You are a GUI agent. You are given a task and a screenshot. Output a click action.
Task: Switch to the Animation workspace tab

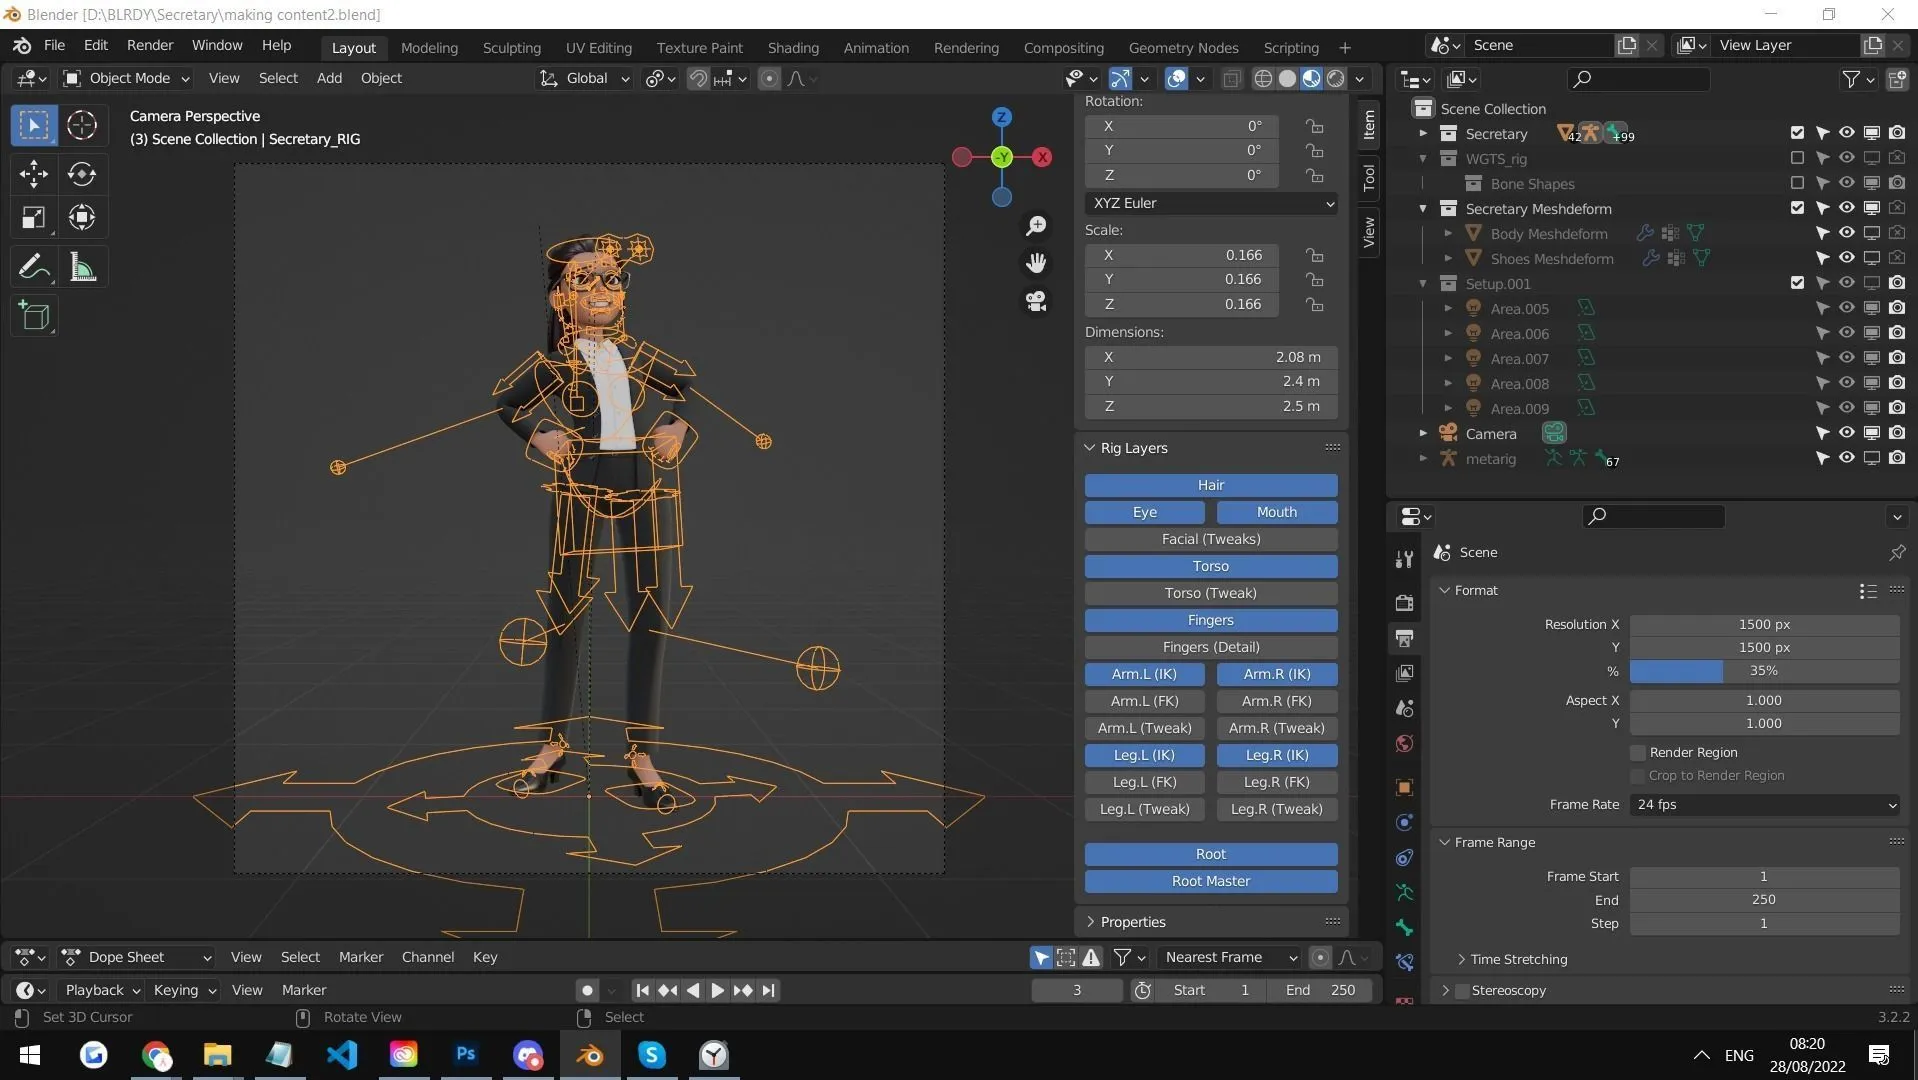875,47
